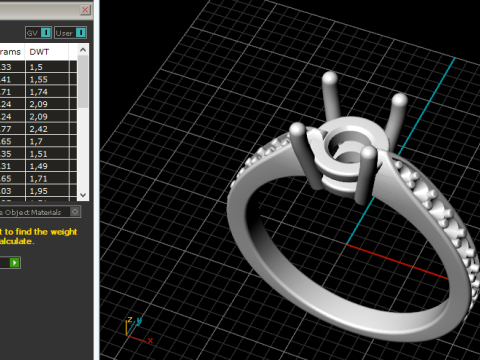
Task: Click the scrollbar up arrow in table
Action: point(83,50)
